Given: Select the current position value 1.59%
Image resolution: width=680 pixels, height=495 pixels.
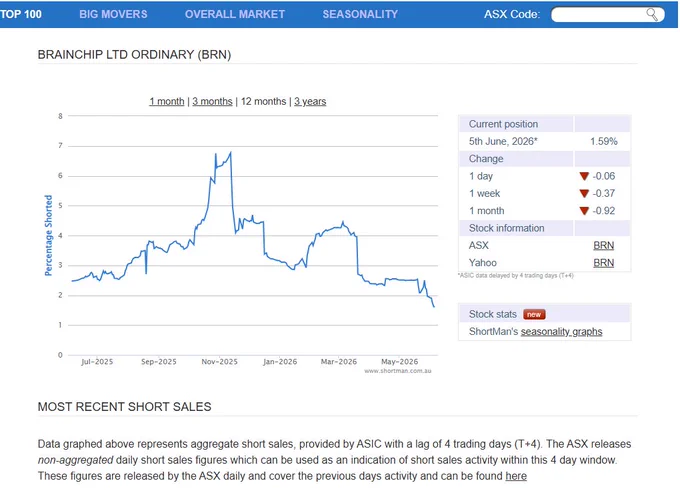Looking at the screenshot, I should [x=603, y=141].
